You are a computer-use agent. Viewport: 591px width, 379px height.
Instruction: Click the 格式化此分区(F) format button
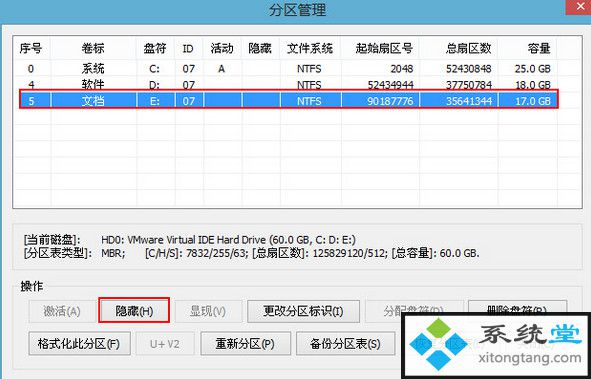80,343
